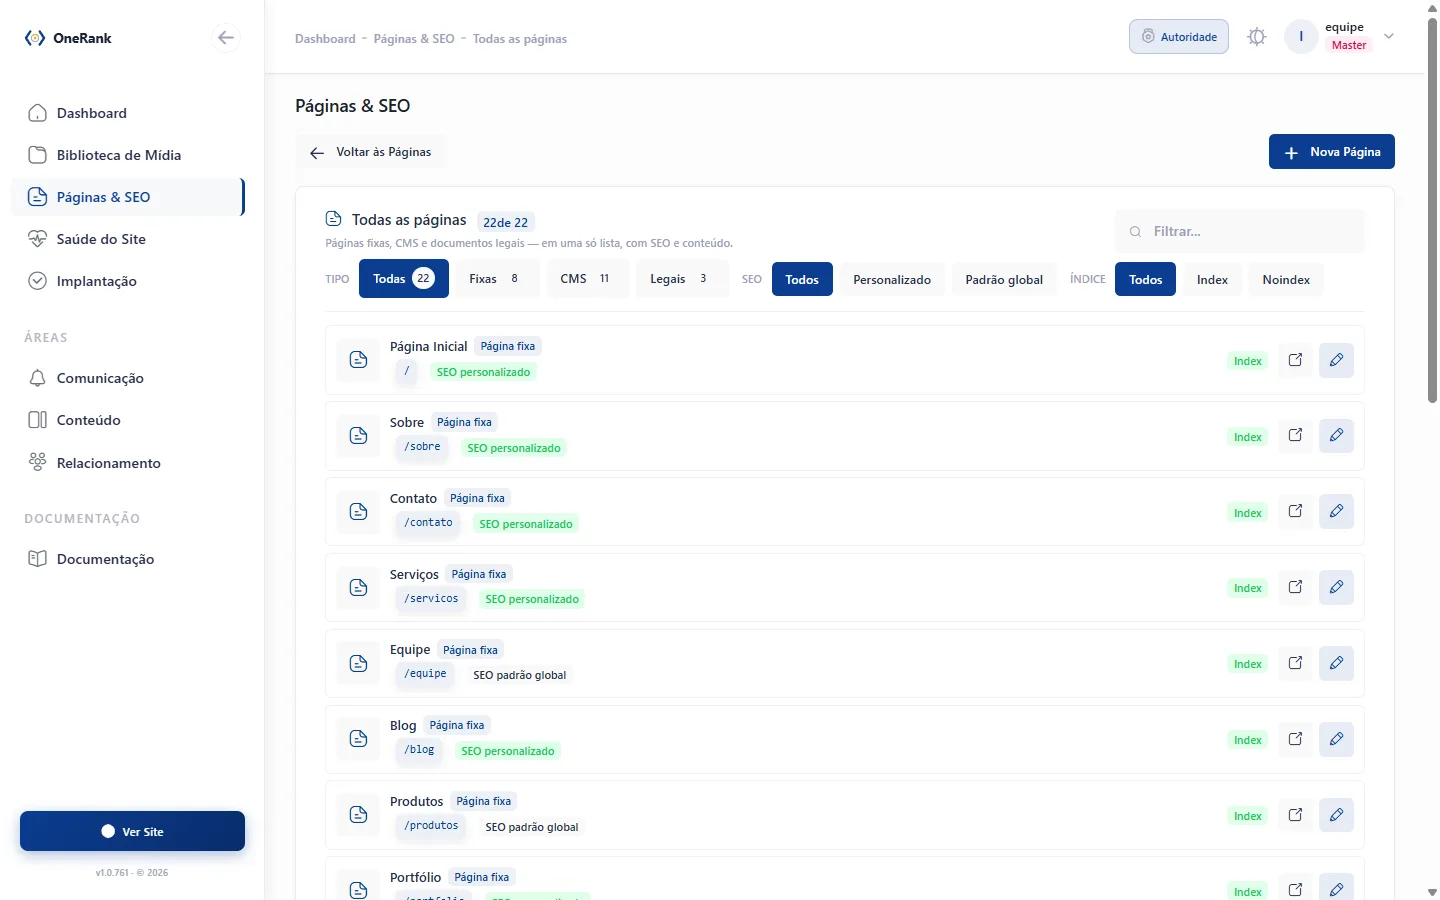
Task: Open Documentação in the sidebar
Action: click(128, 559)
